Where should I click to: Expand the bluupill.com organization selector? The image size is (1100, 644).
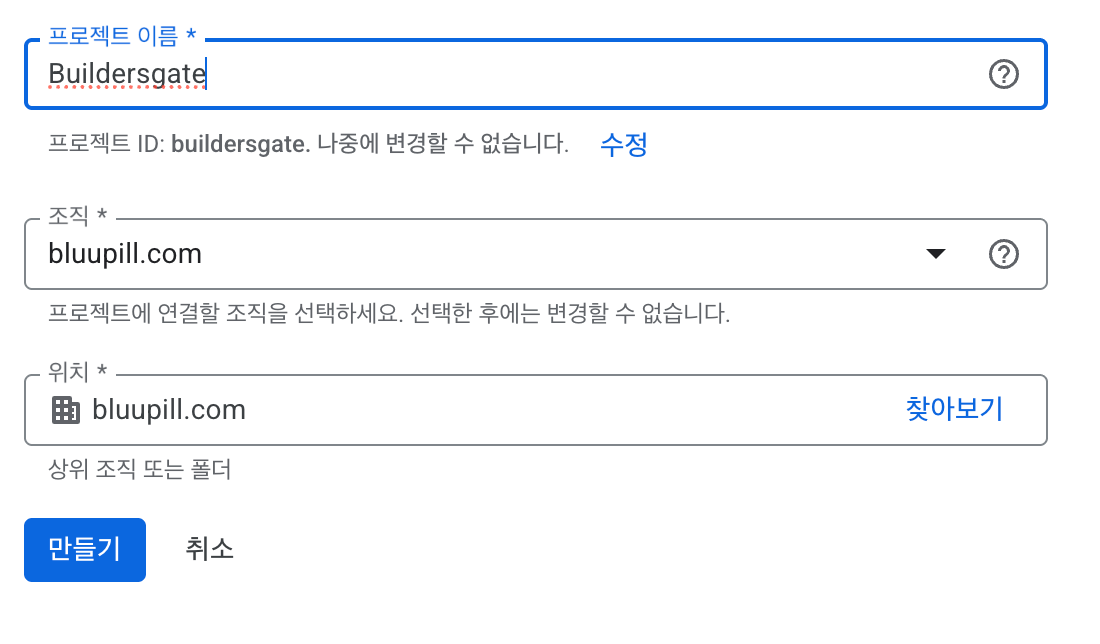click(x=936, y=255)
